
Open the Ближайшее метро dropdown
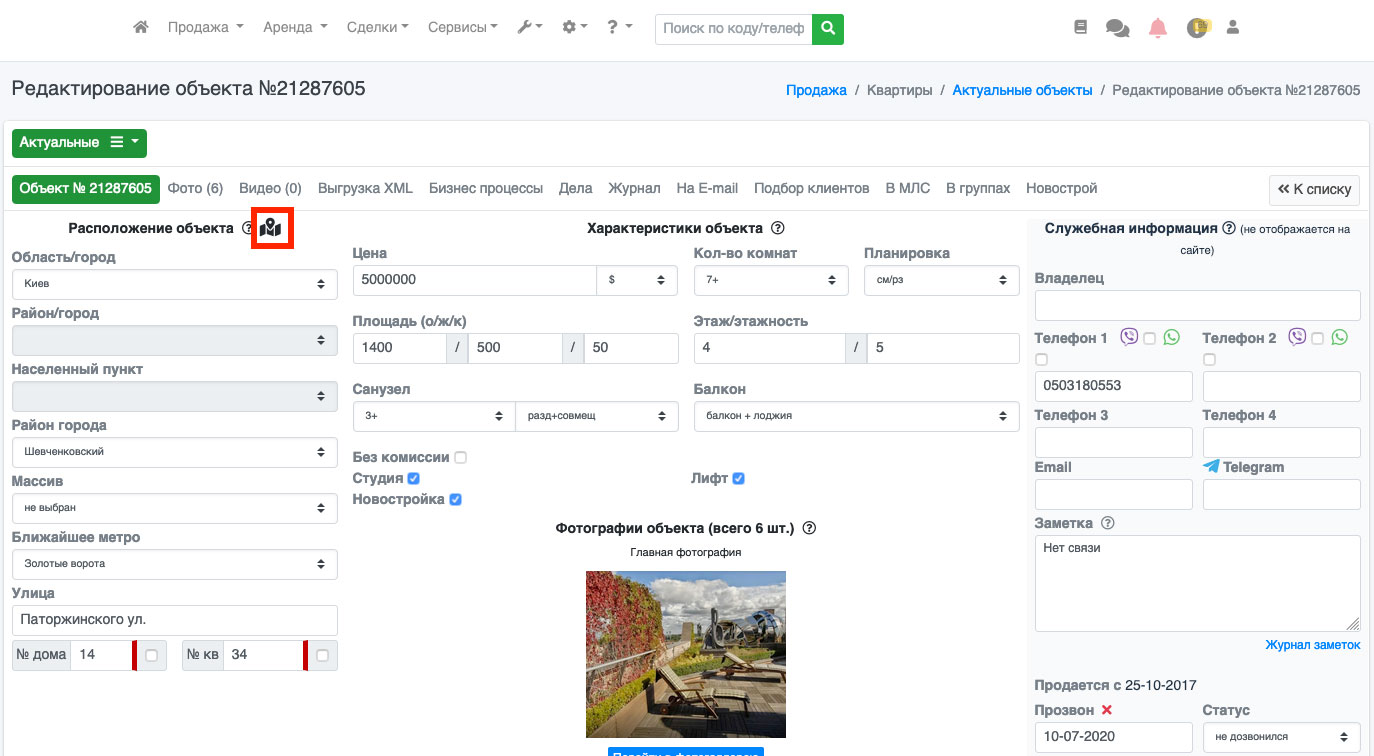[175, 564]
